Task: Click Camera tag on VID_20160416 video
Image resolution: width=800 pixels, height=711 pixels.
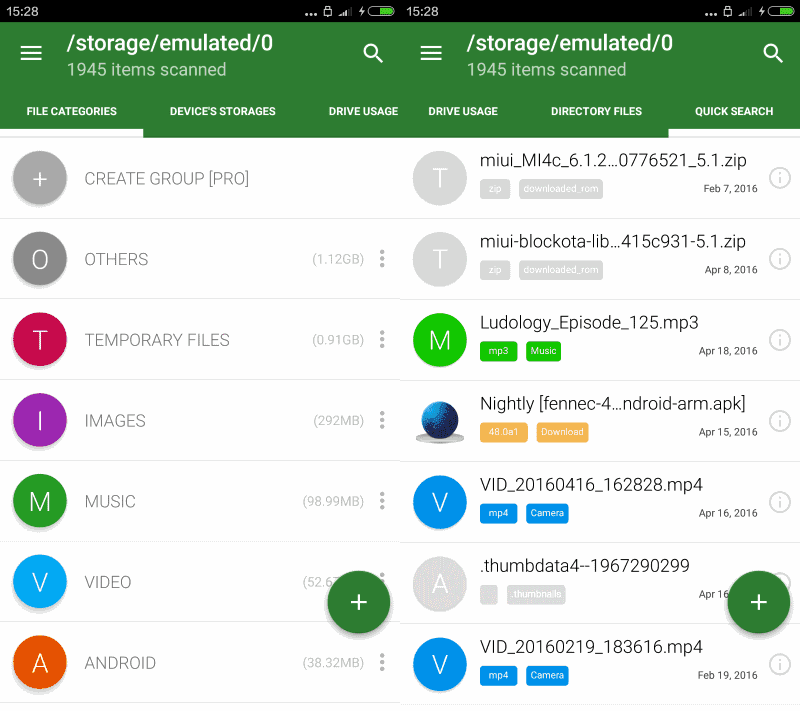Action: (x=547, y=513)
